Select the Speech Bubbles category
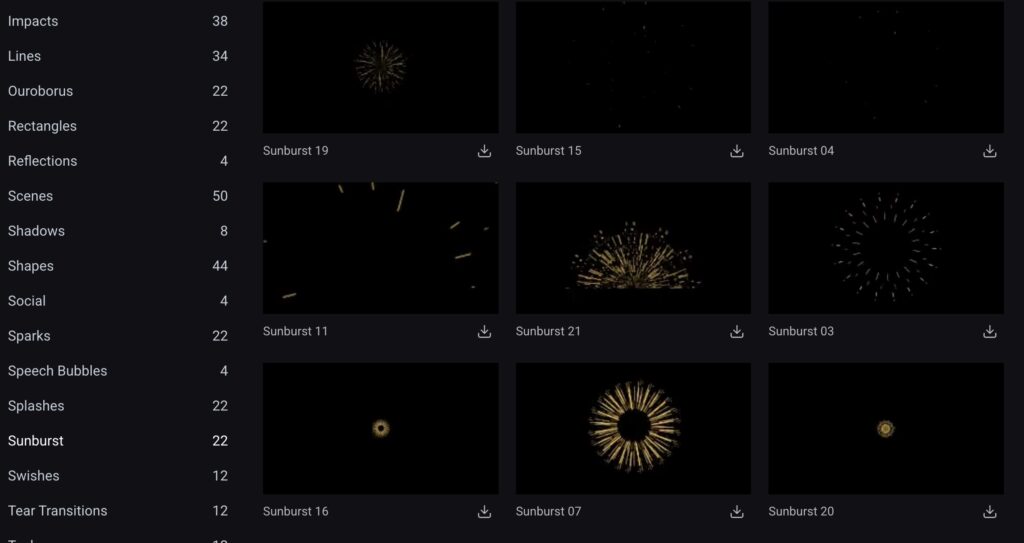 118,370
